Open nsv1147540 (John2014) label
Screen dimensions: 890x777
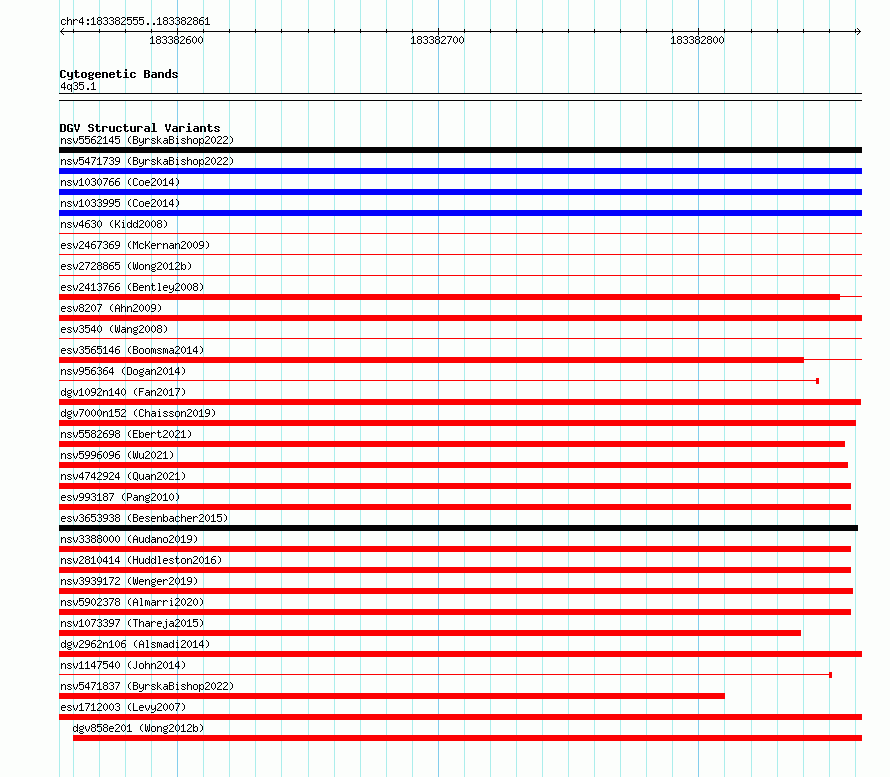[x=123, y=665]
